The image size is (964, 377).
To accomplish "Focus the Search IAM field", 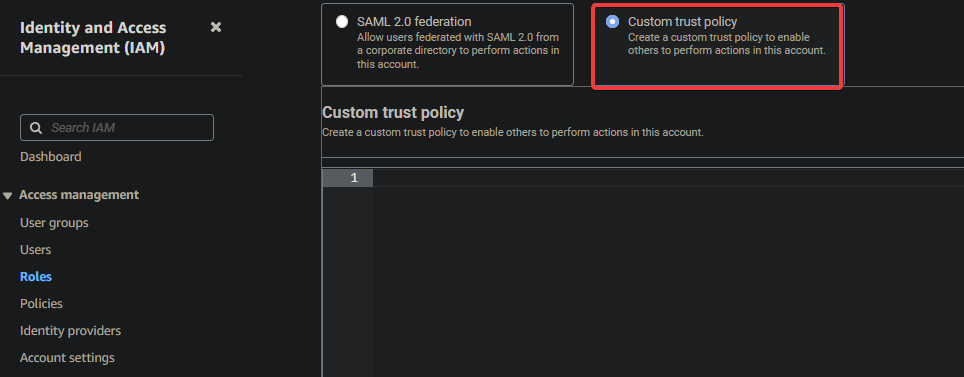I will 117,127.
